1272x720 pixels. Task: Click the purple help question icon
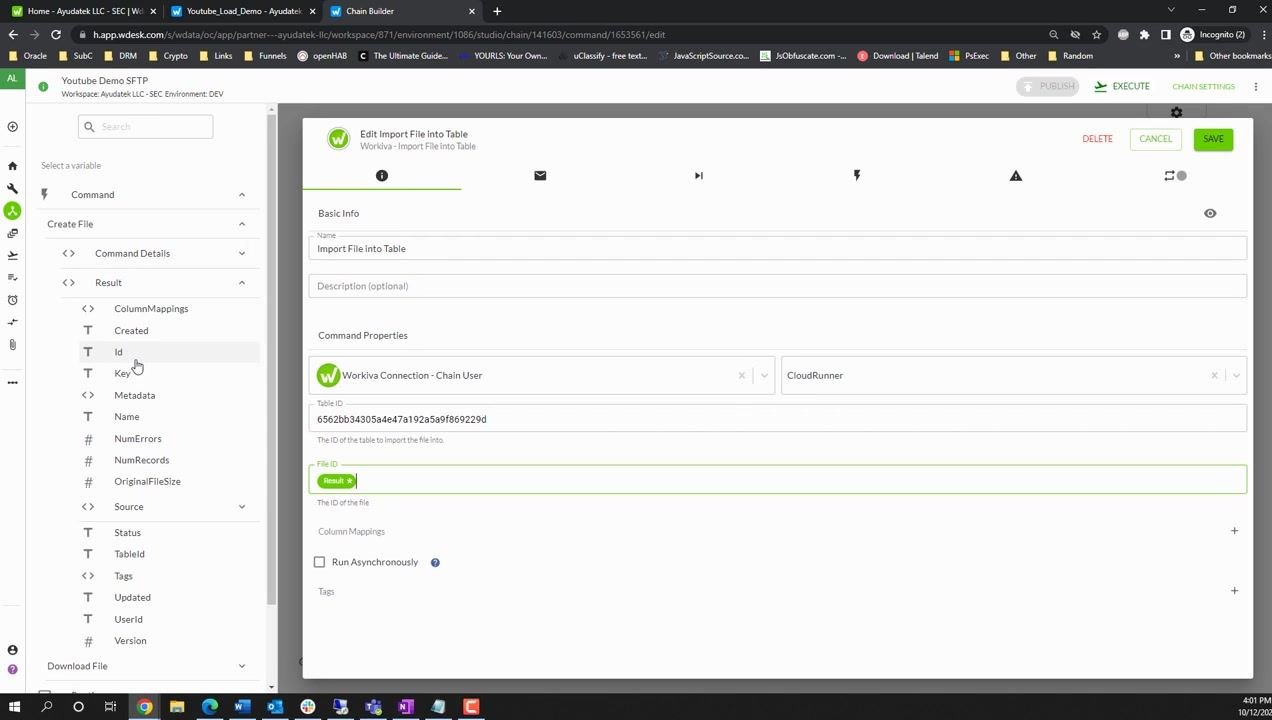point(12,669)
